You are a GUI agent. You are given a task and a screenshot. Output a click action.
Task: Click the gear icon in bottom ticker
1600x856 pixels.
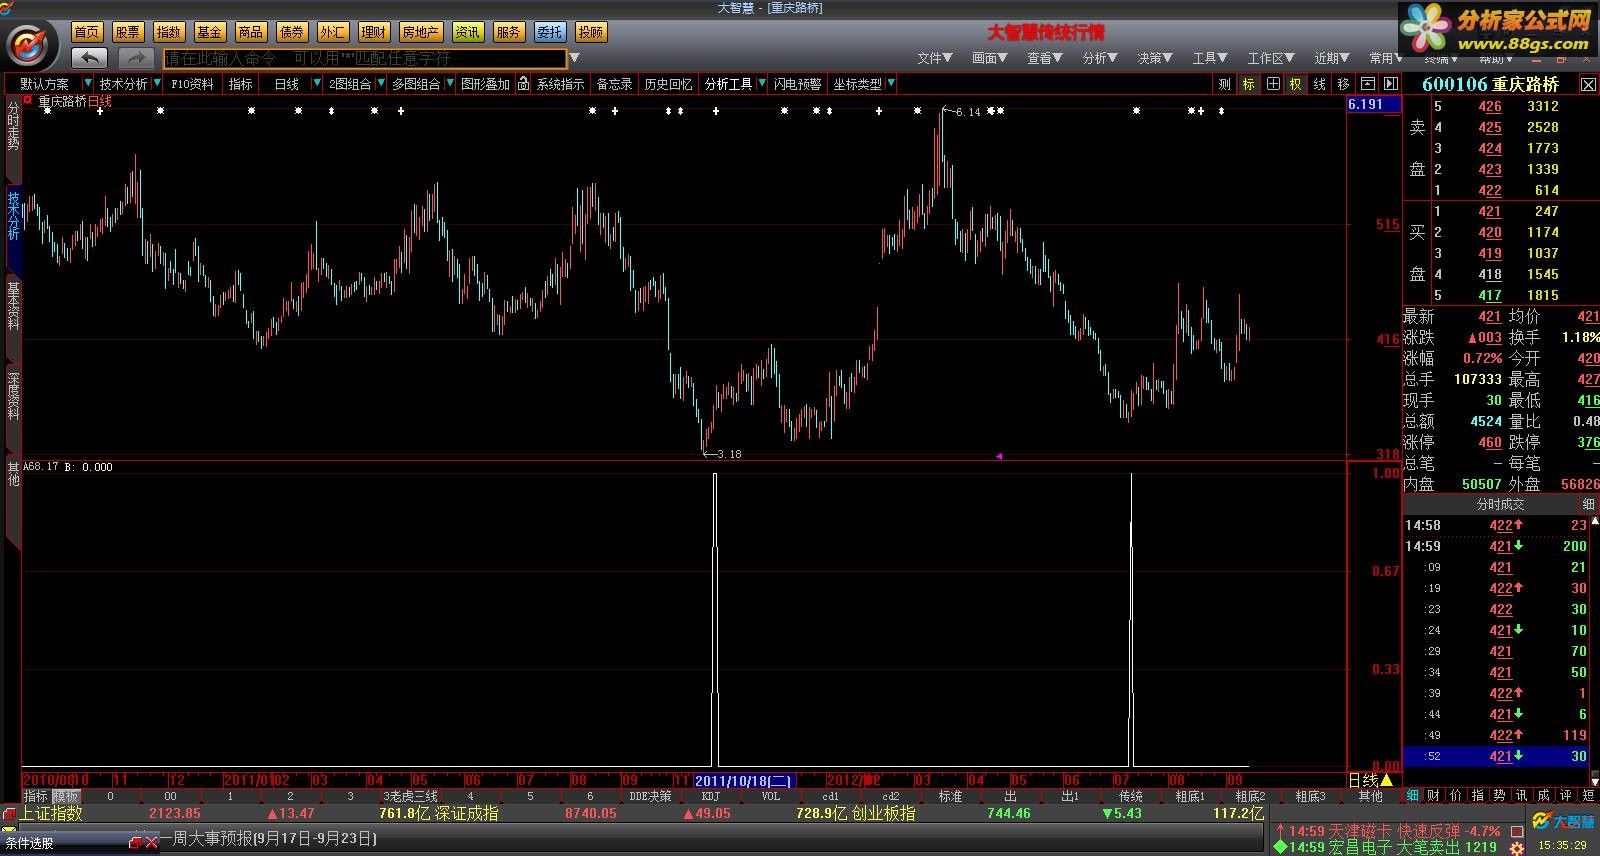point(1517,848)
